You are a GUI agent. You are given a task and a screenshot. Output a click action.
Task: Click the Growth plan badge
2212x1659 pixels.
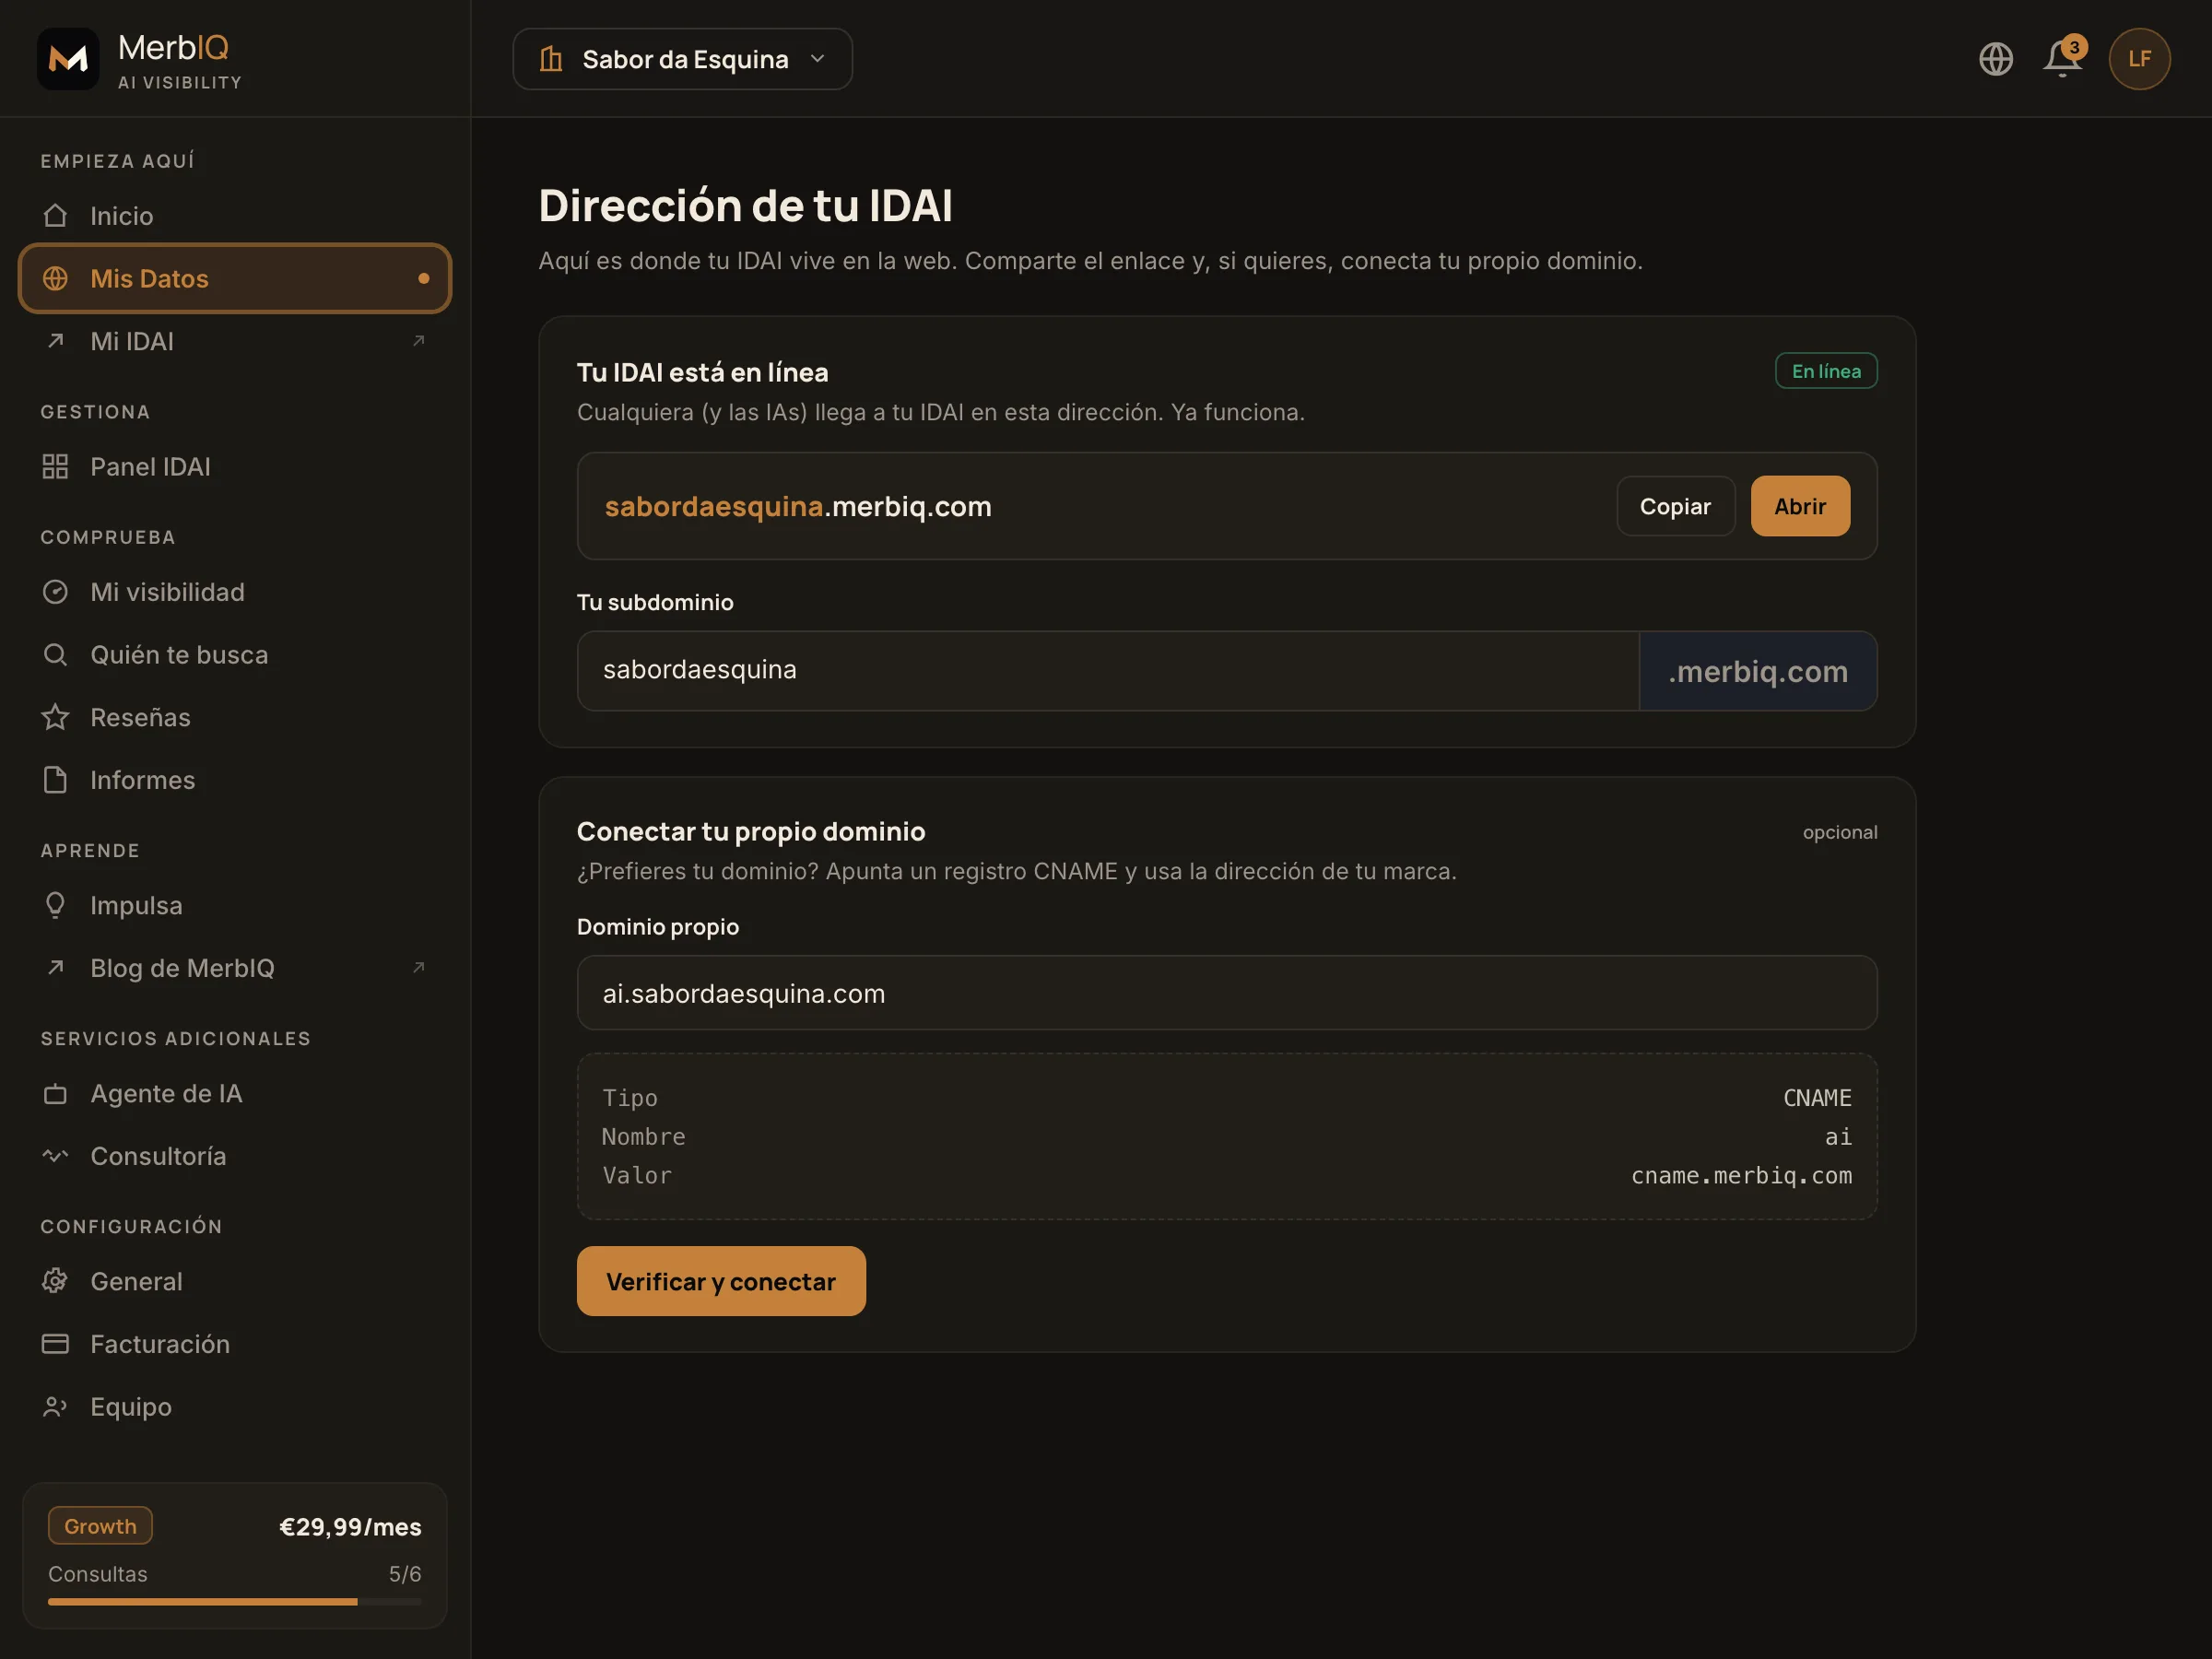100,1526
